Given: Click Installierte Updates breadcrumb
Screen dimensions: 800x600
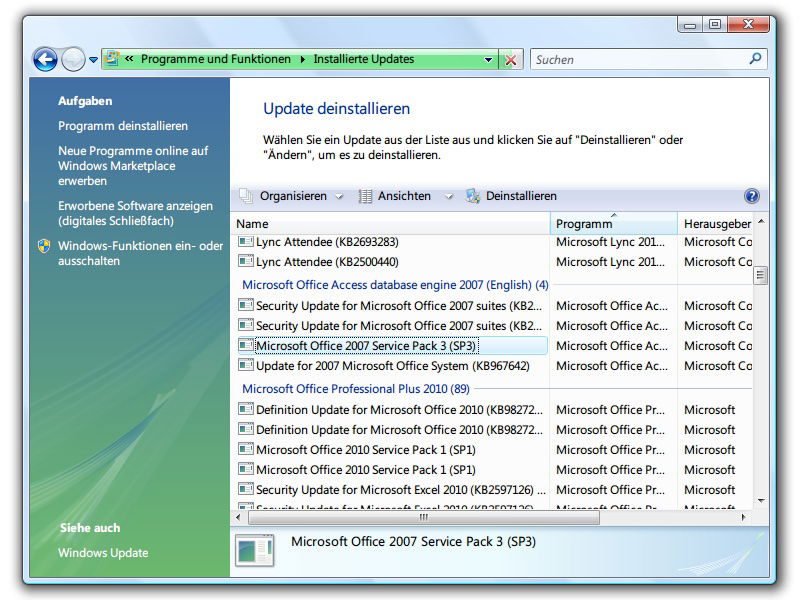Looking at the screenshot, I should click(363, 59).
